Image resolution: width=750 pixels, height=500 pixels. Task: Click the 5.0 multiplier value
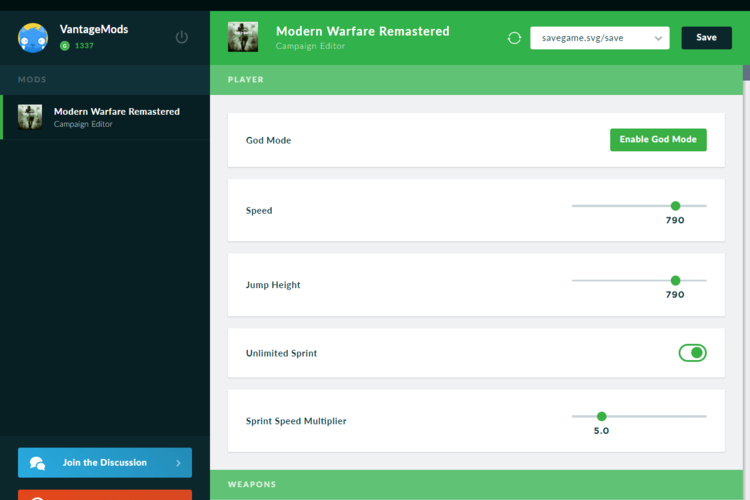601,431
